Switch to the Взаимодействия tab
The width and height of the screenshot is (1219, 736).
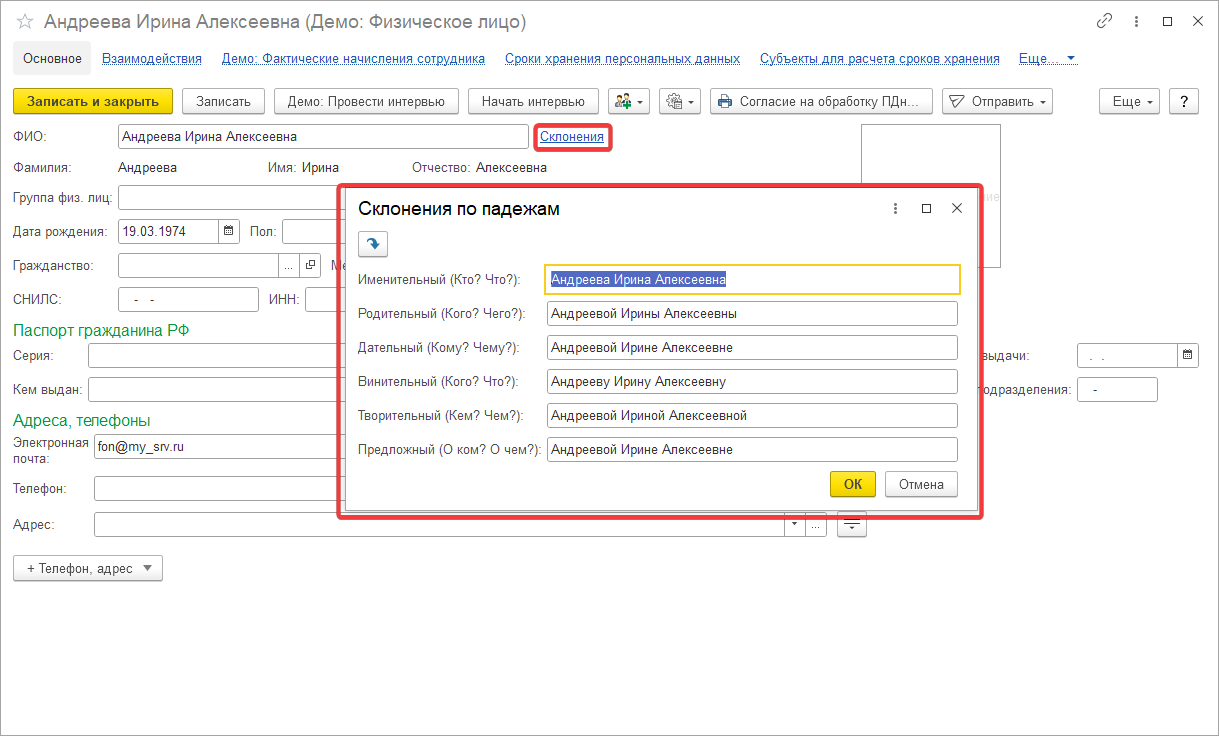click(152, 58)
